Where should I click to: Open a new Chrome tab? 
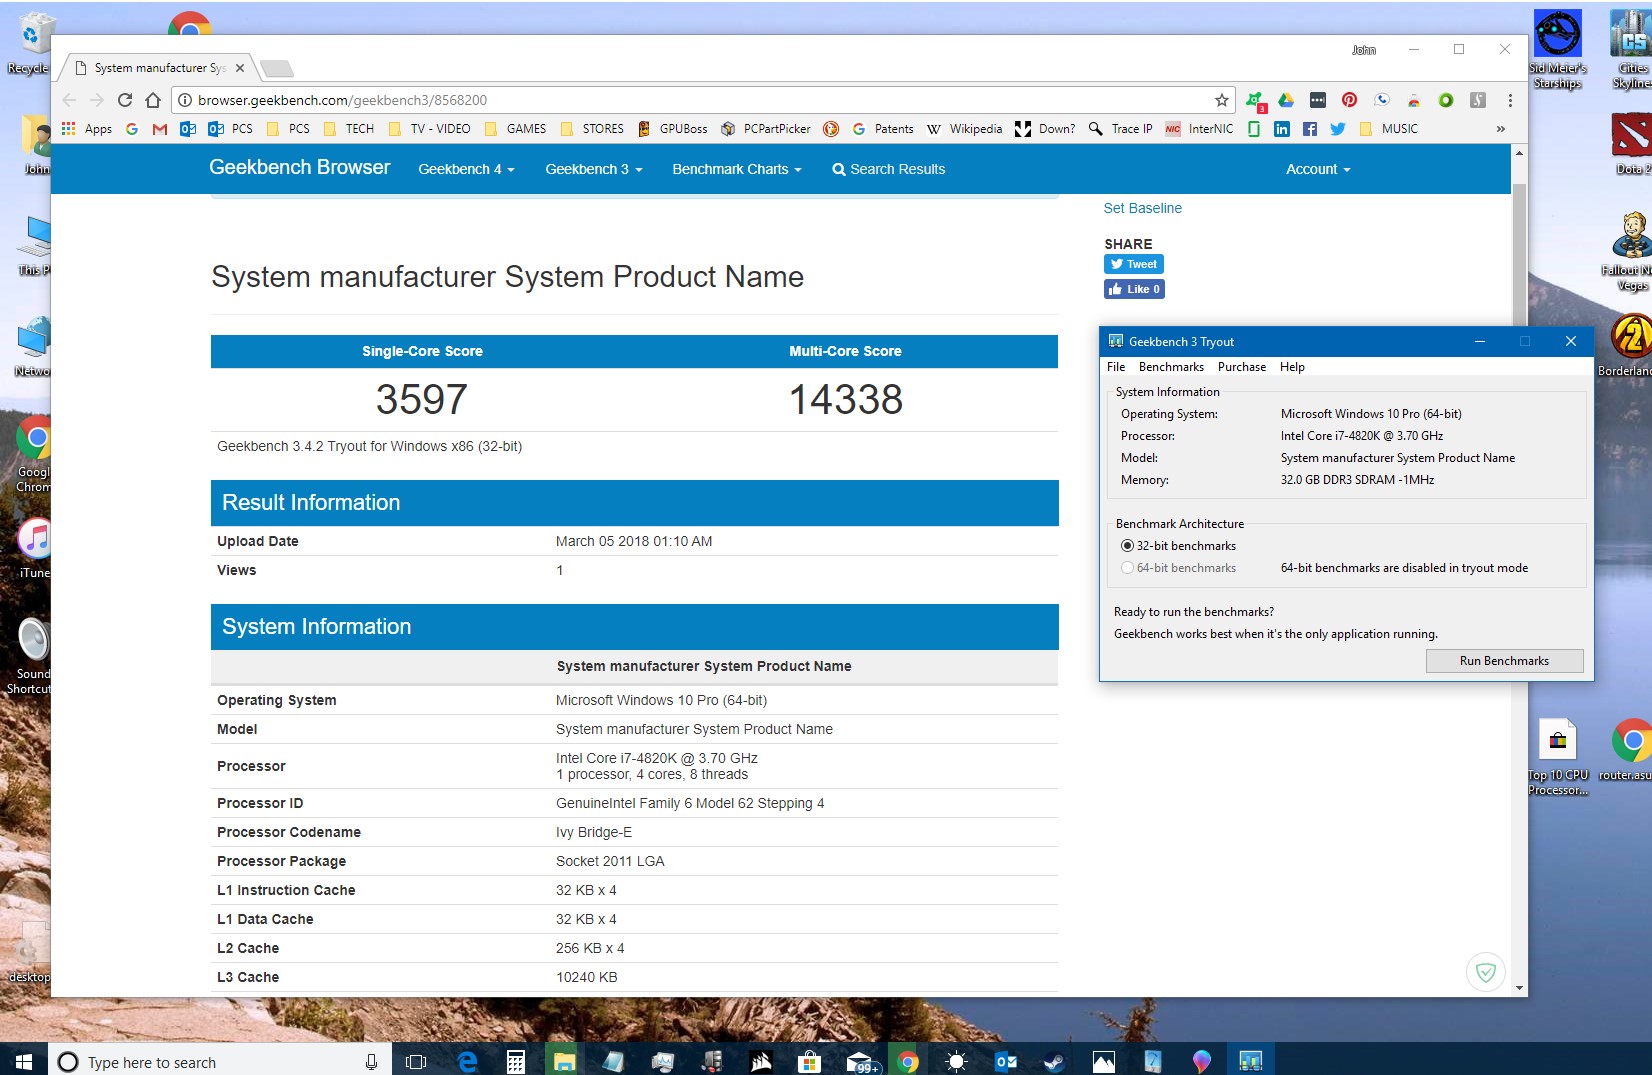(x=276, y=68)
